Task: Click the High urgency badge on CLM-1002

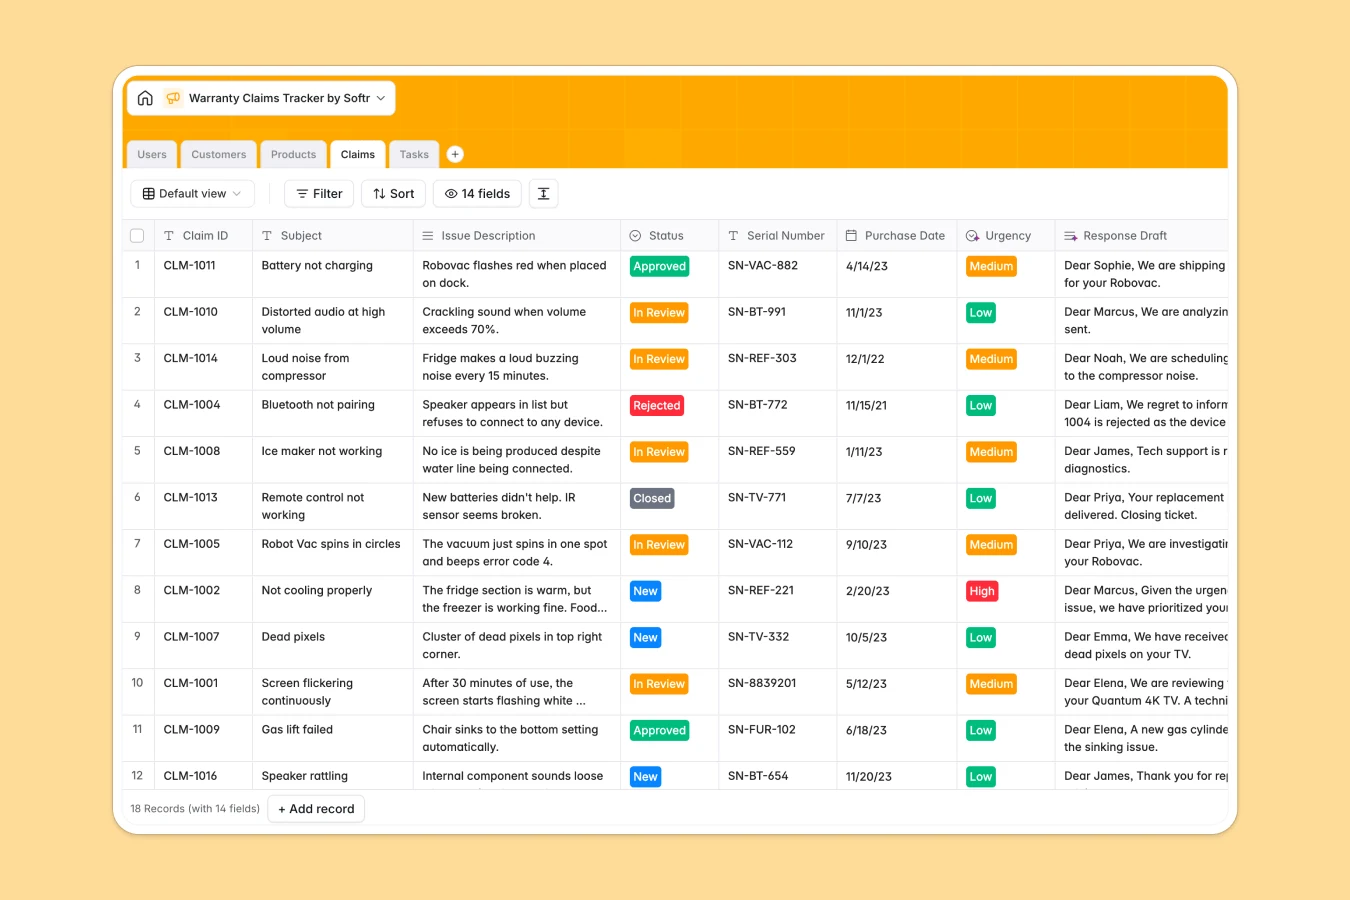Action: coord(981,591)
